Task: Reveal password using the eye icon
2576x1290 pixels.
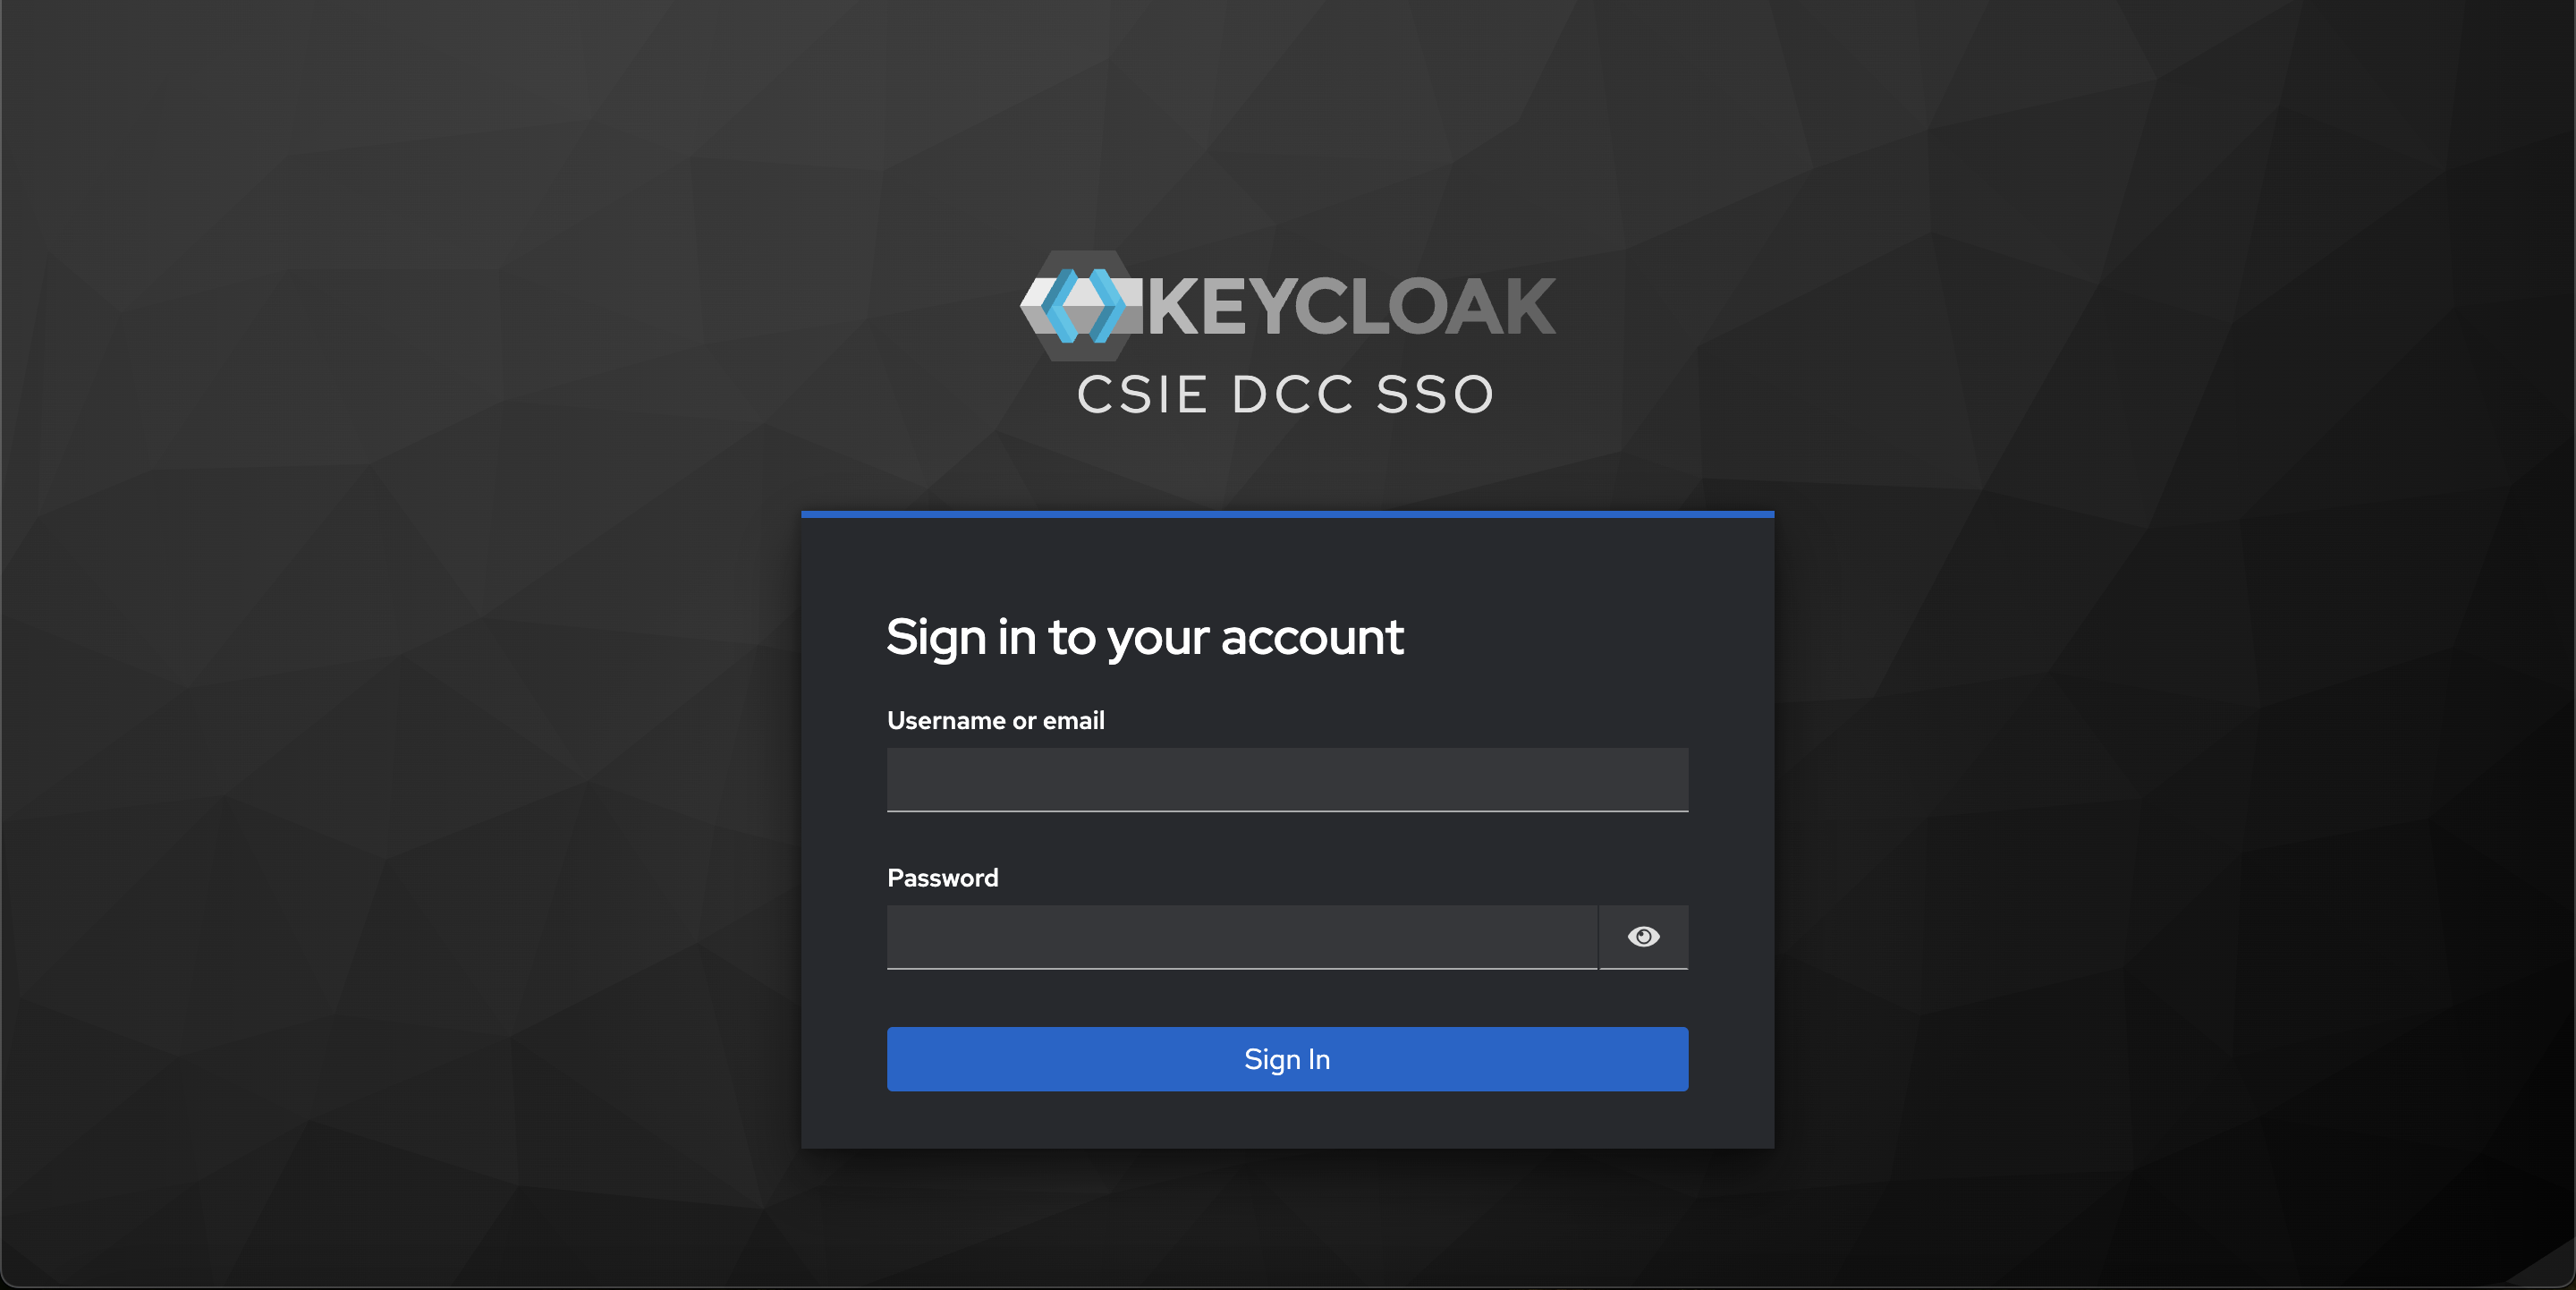Action: pyautogui.click(x=1643, y=937)
